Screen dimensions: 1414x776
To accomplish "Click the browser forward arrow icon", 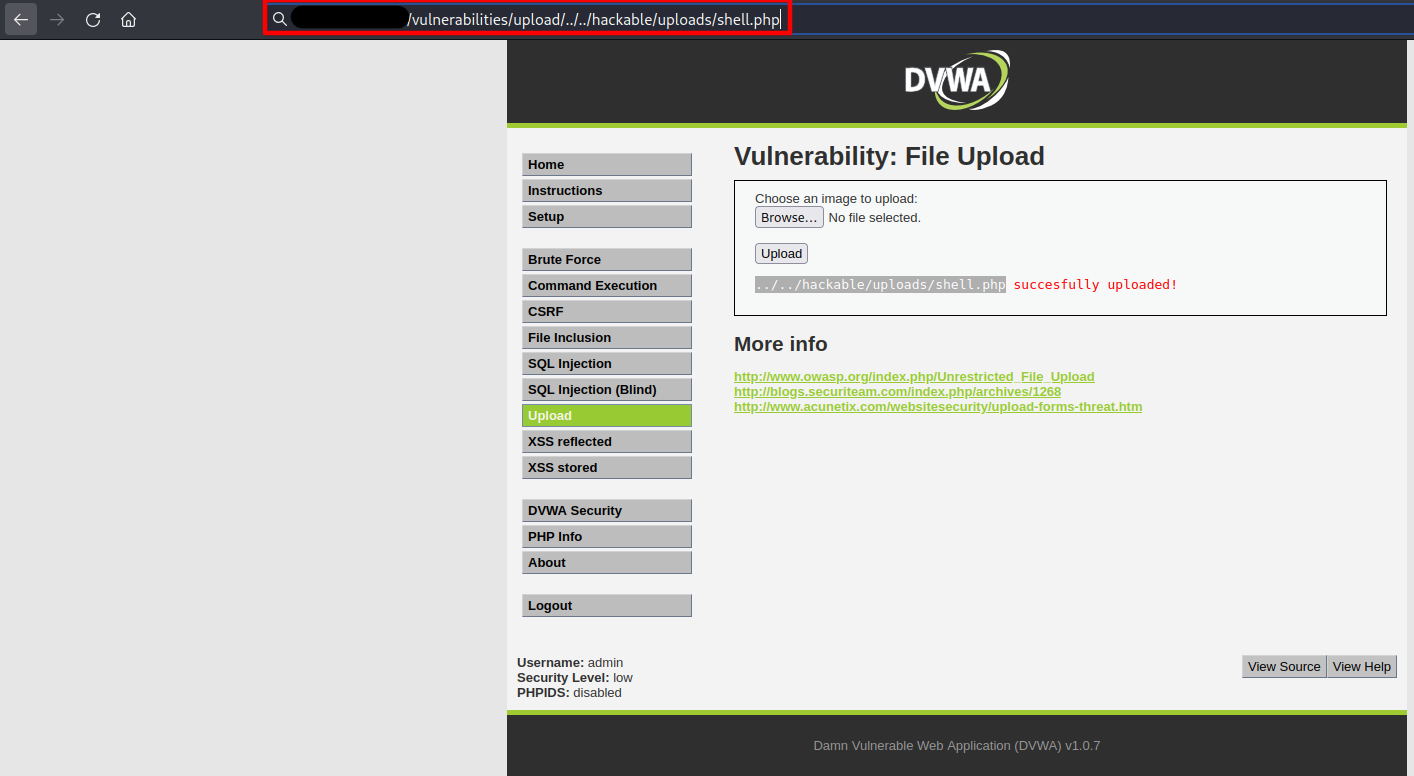I will click(x=57, y=20).
